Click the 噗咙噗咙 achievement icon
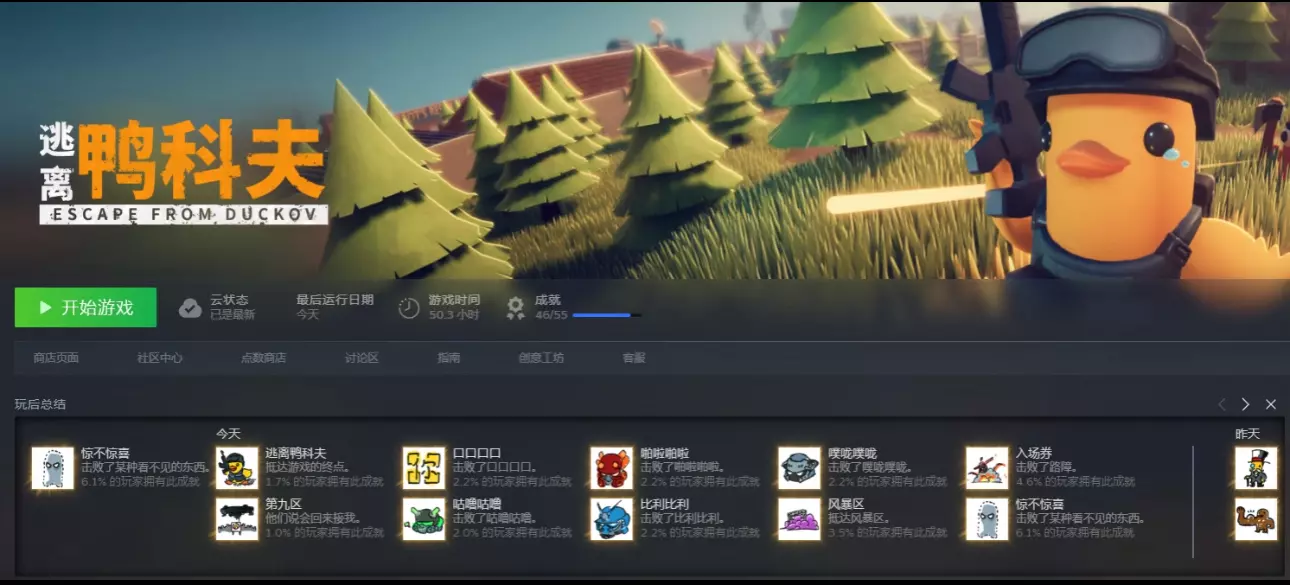1290x585 pixels. [800, 468]
